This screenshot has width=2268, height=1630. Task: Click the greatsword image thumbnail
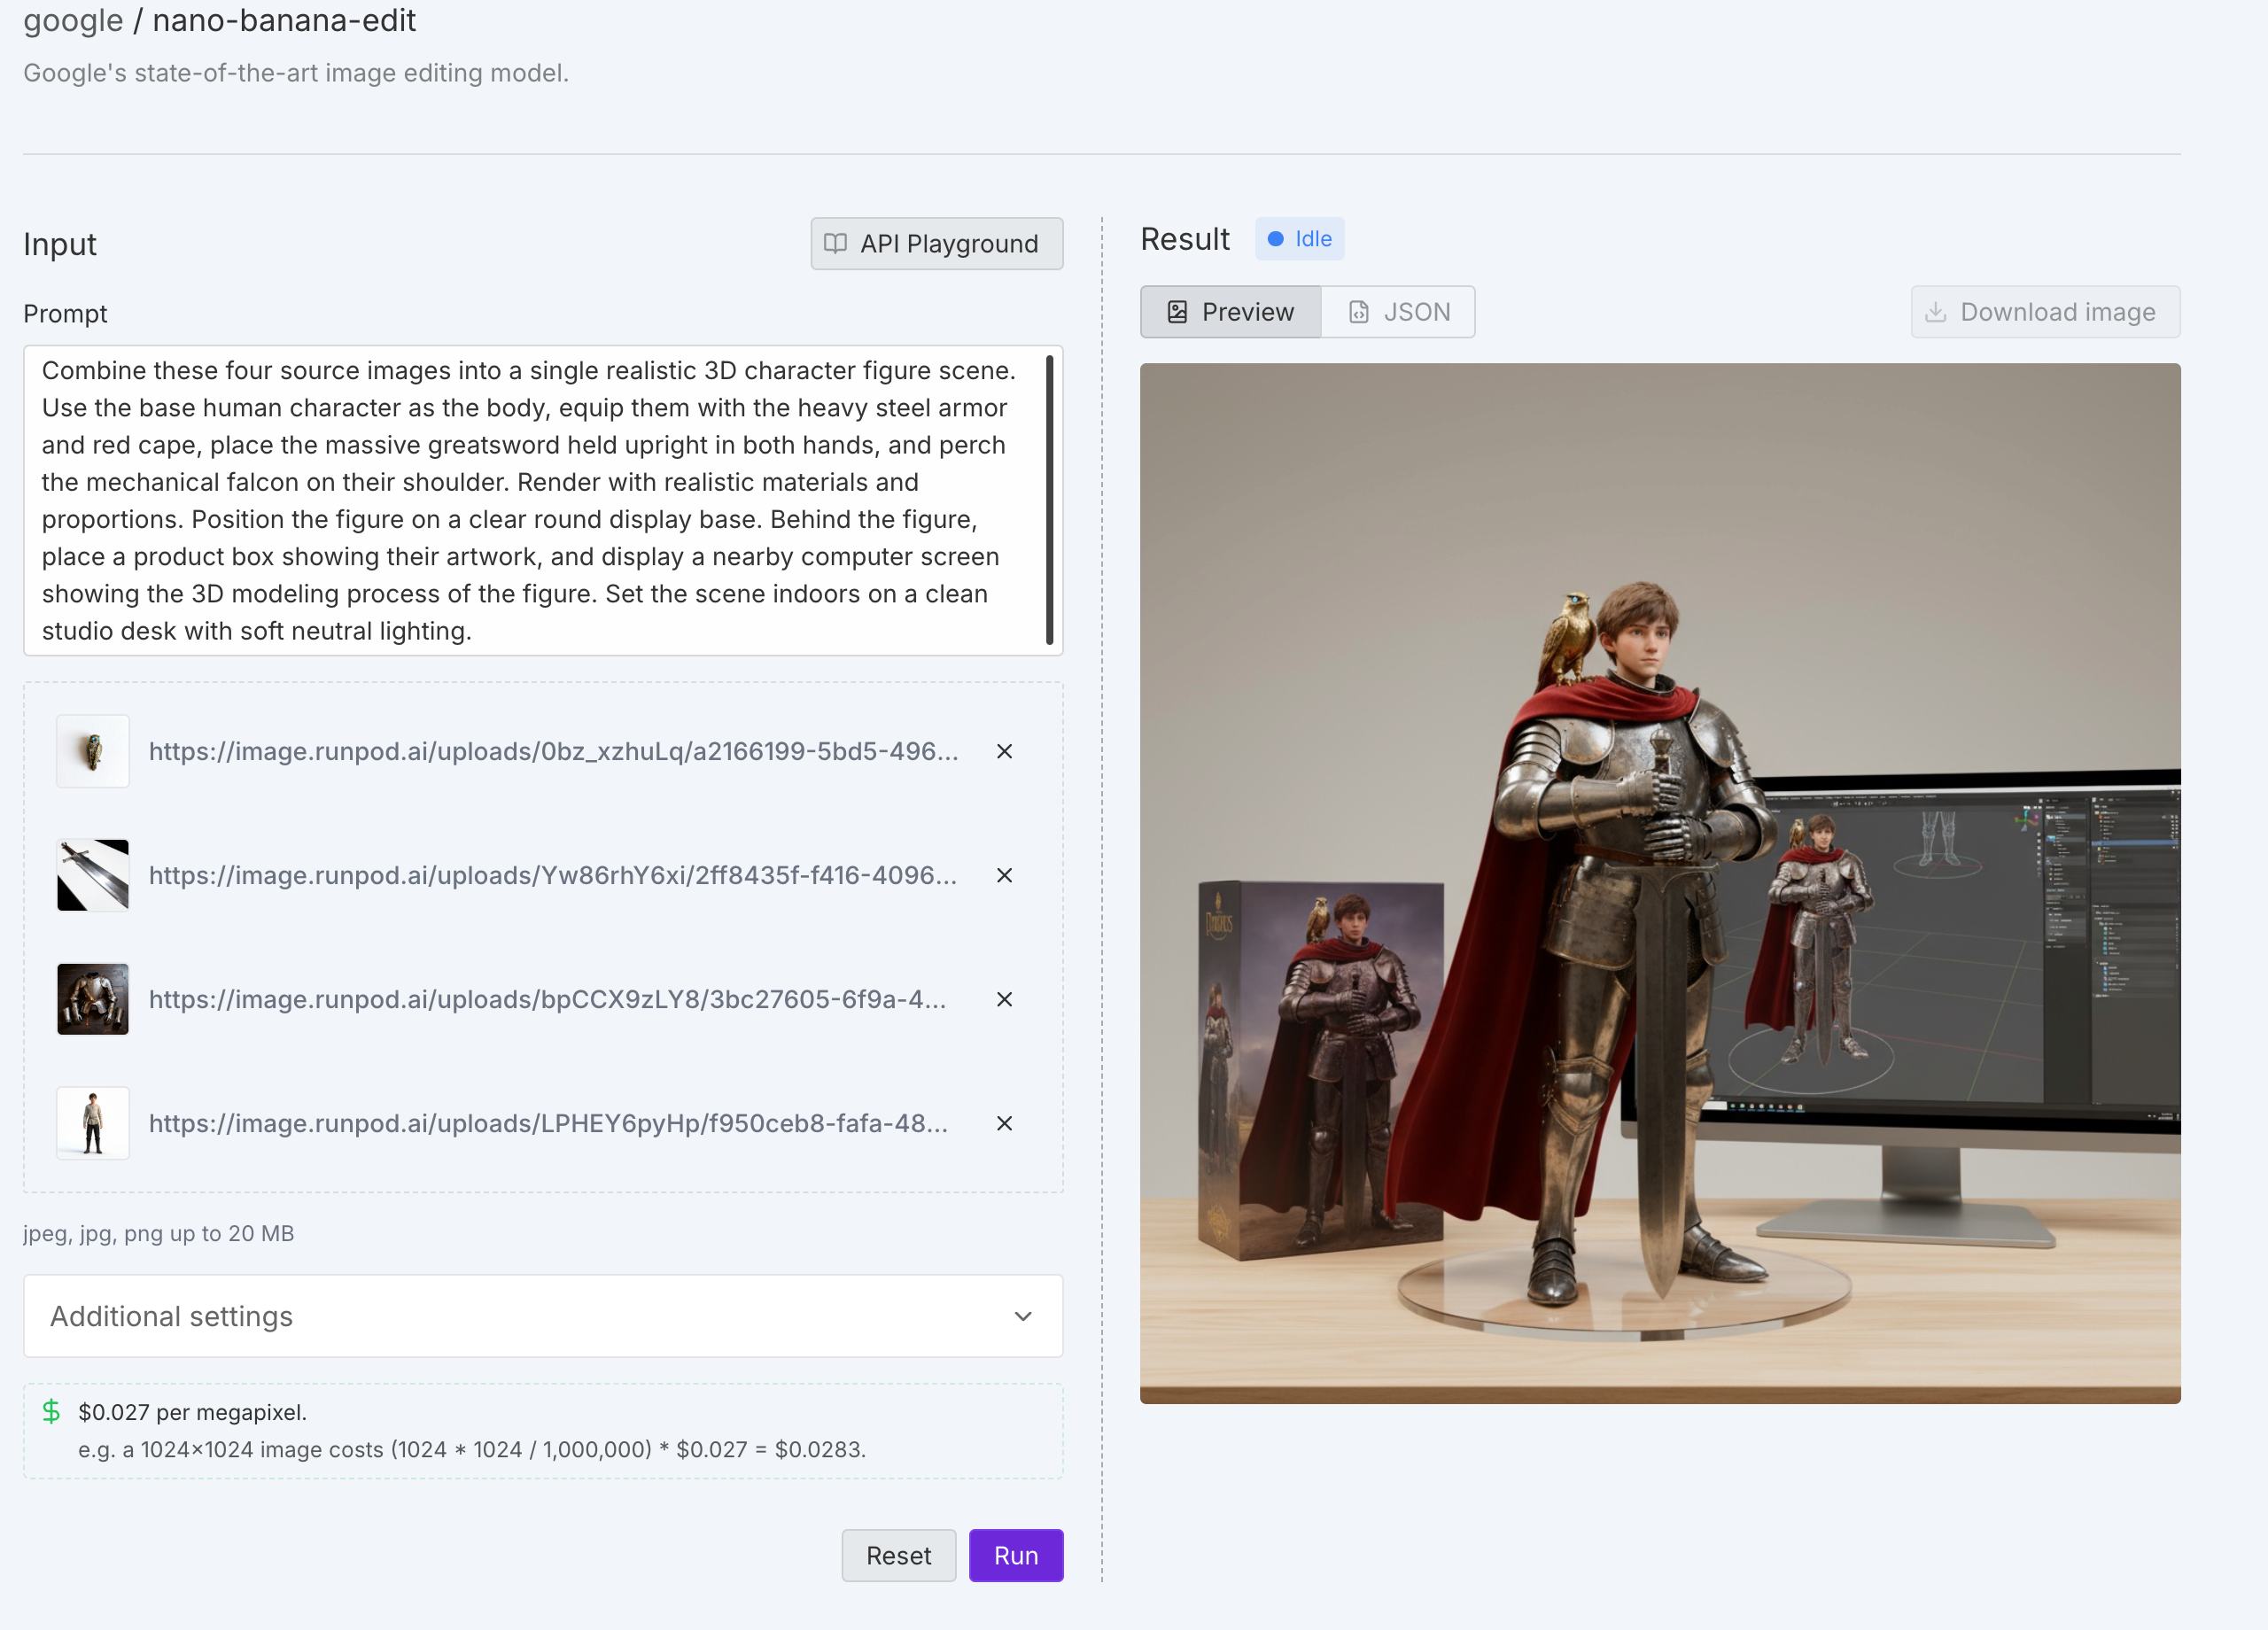pos(93,875)
